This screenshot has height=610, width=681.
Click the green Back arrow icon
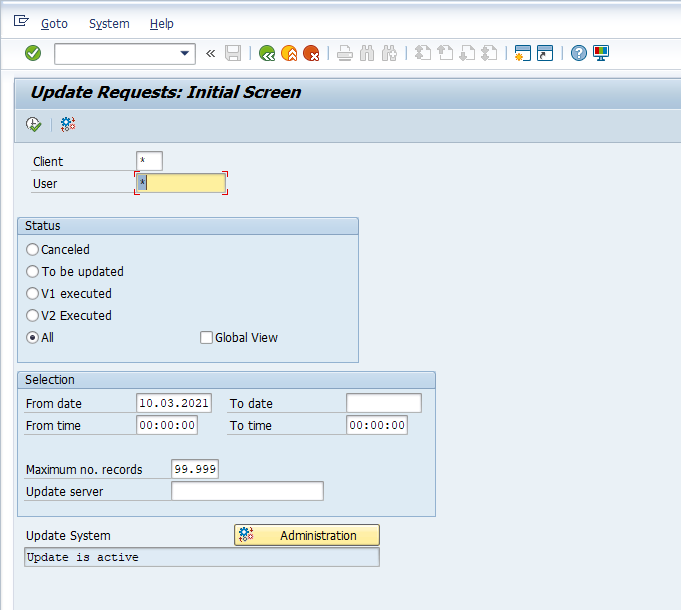point(267,53)
